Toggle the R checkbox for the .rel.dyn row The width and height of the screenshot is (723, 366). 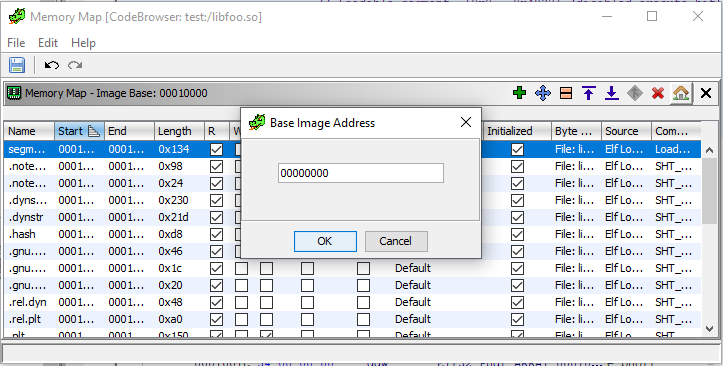[x=216, y=302]
